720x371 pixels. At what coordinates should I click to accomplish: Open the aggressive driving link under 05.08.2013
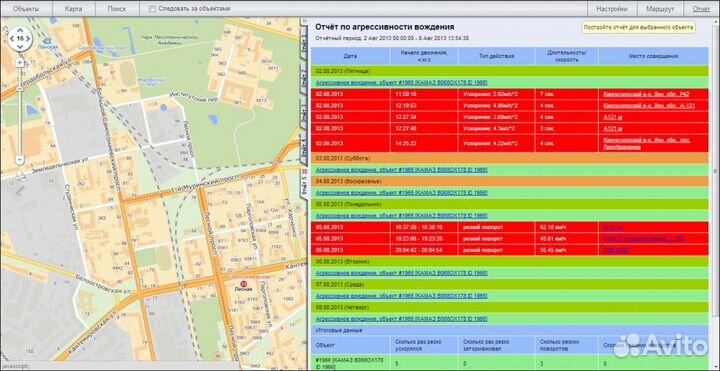[x=401, y=216]
